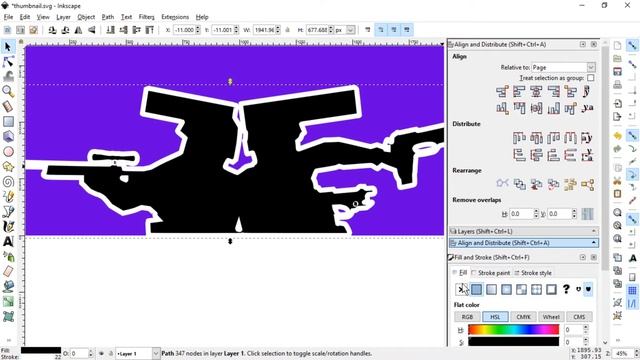Viewport: 640px width, 360px height.
Task: Select the Star and polygon tool
Action: [8, 167]
